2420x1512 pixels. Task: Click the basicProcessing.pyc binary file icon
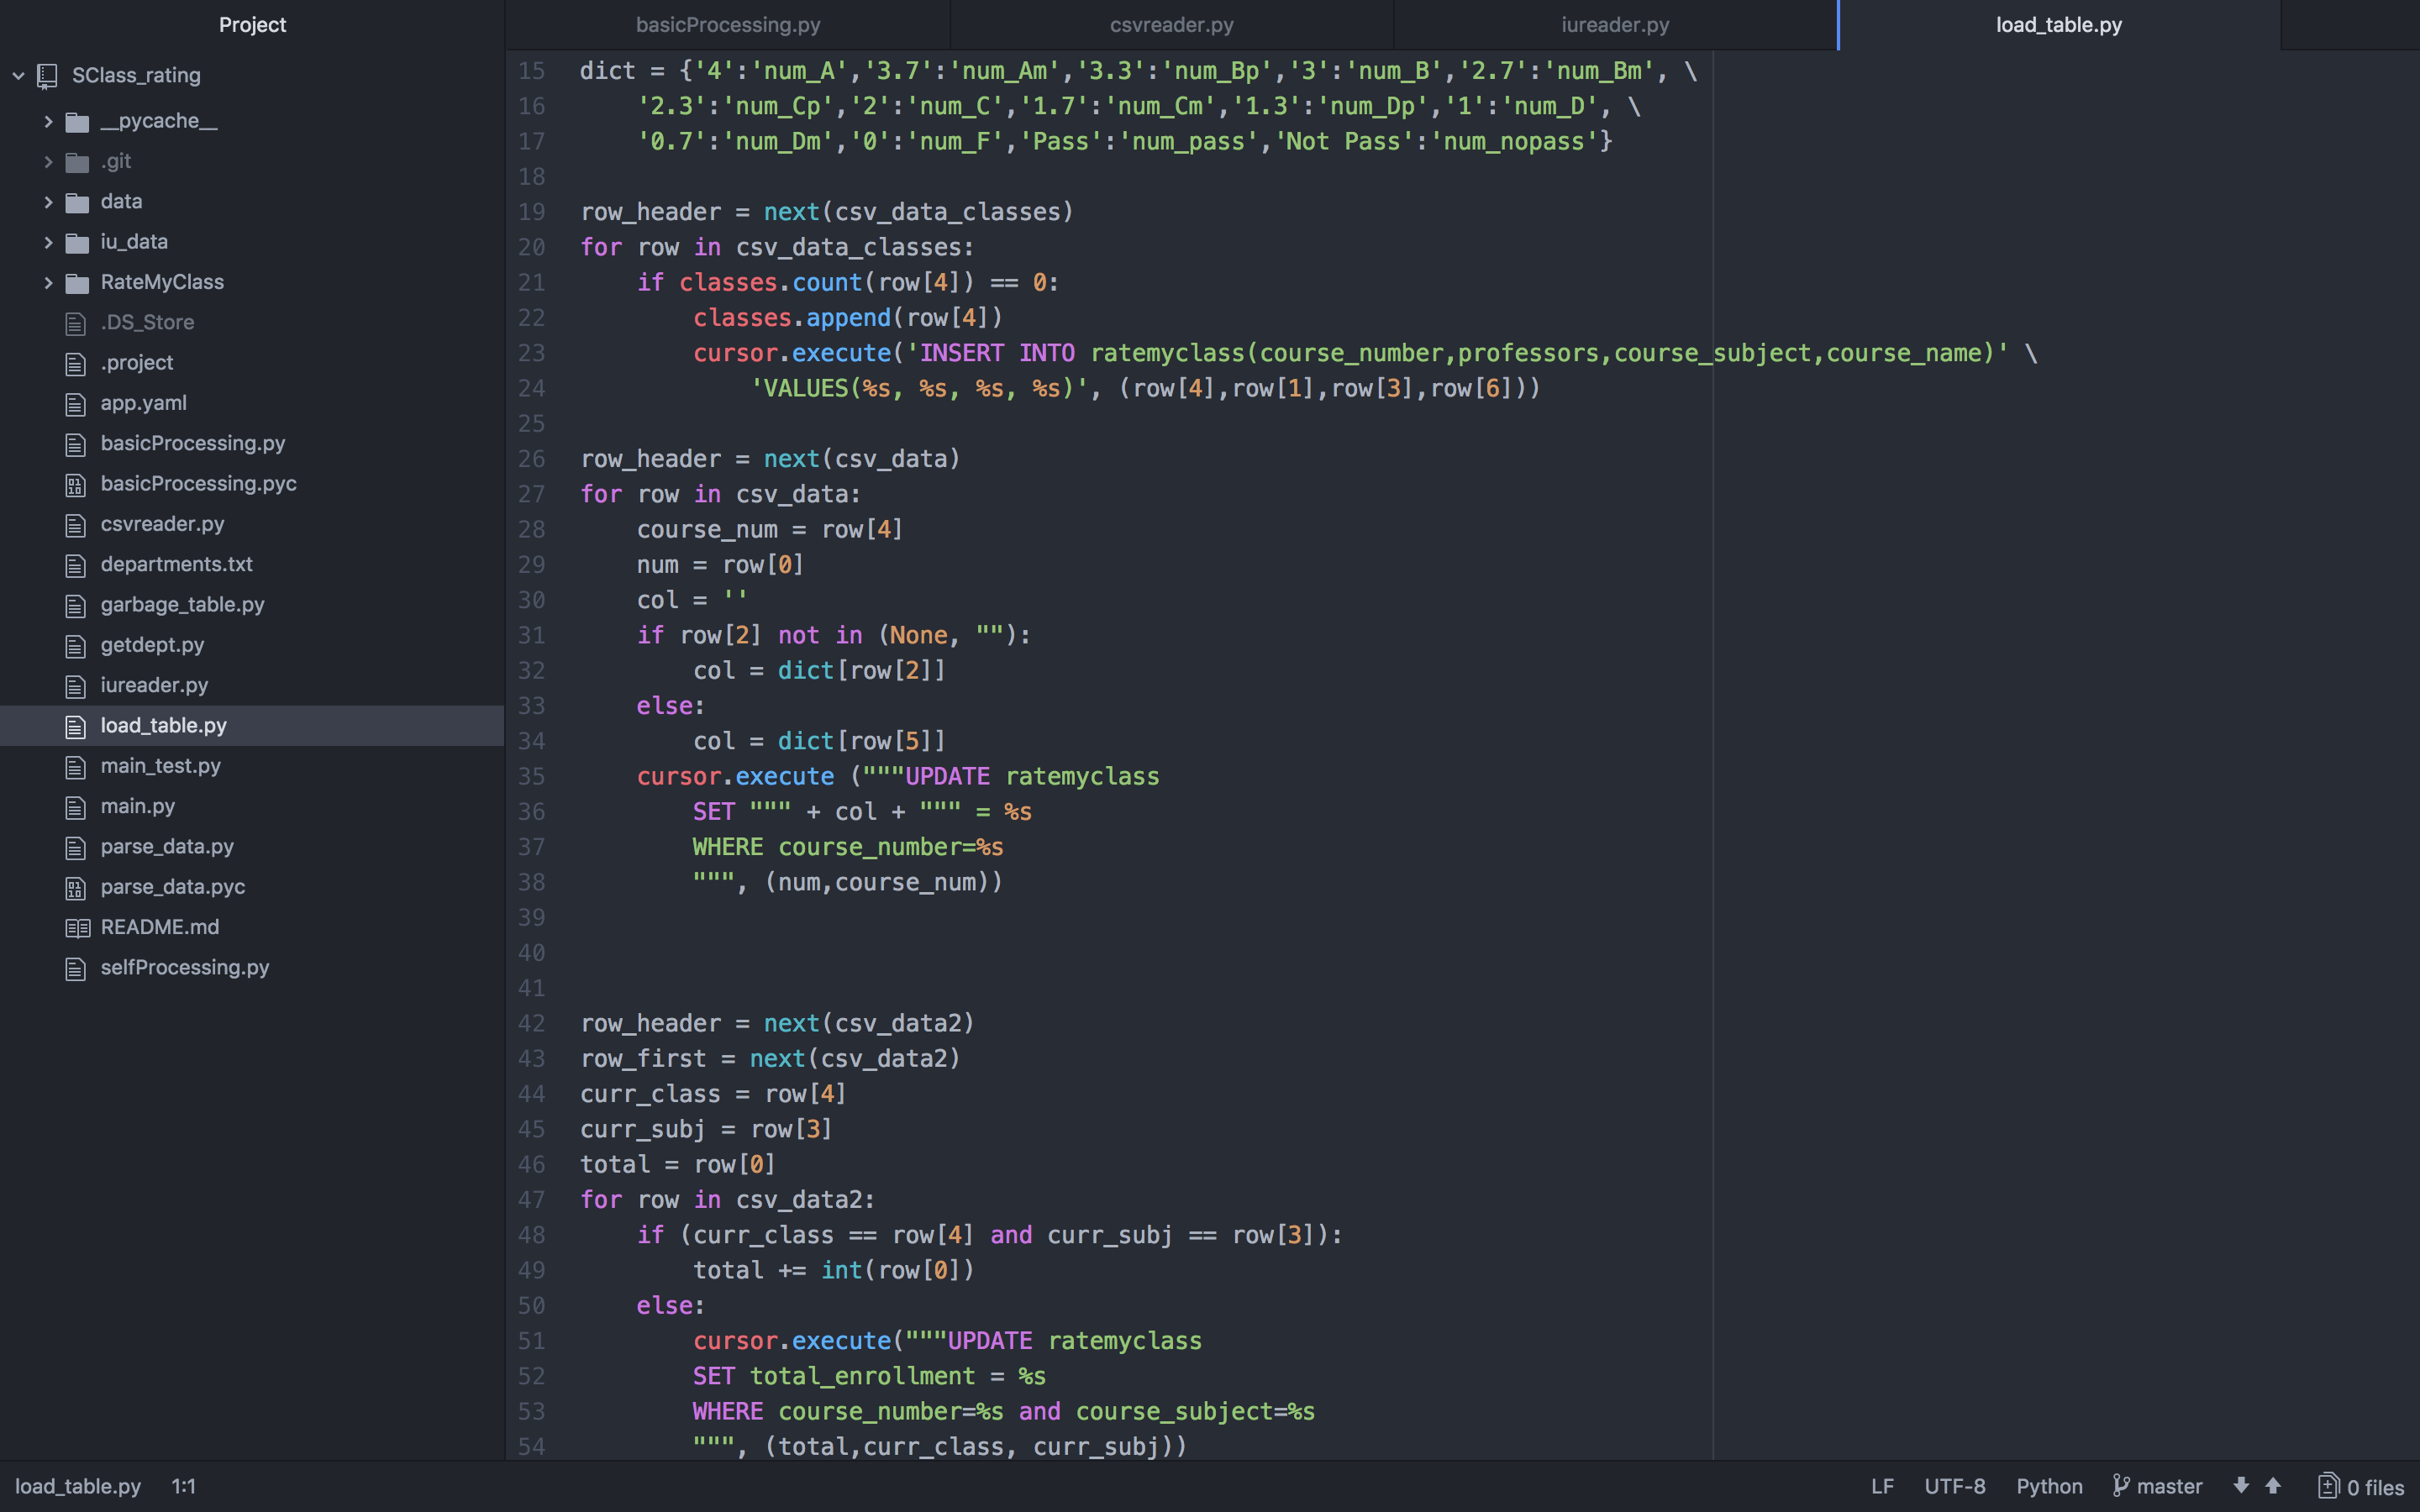(76, 485)
